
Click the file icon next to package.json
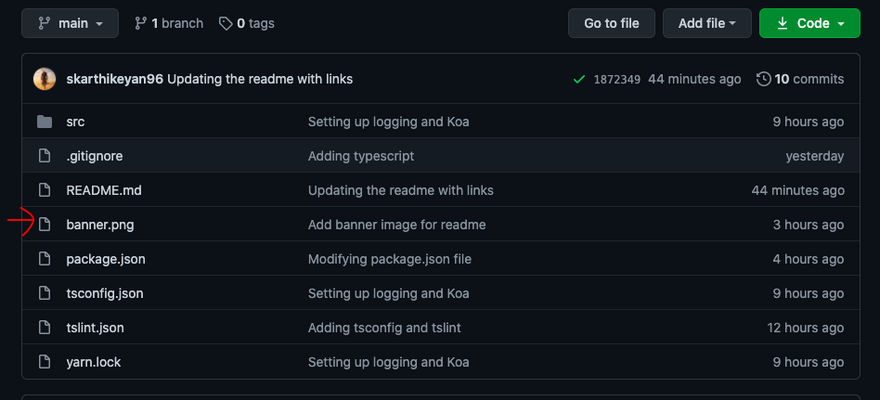pyautogui.click(x=44, y=259)
